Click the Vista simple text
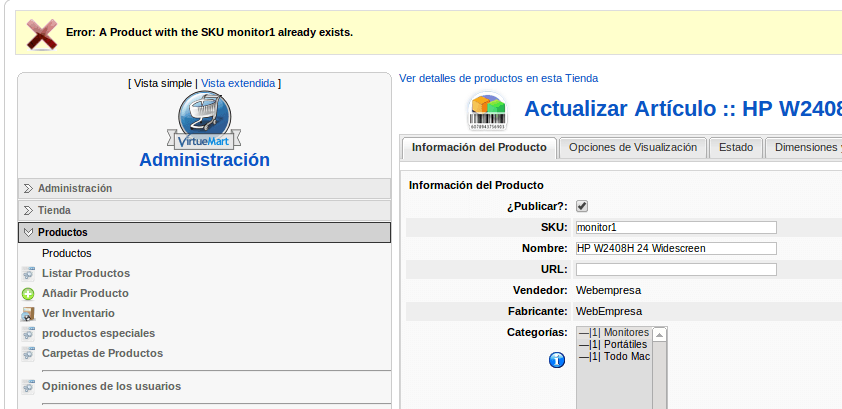 click(163, 83)
